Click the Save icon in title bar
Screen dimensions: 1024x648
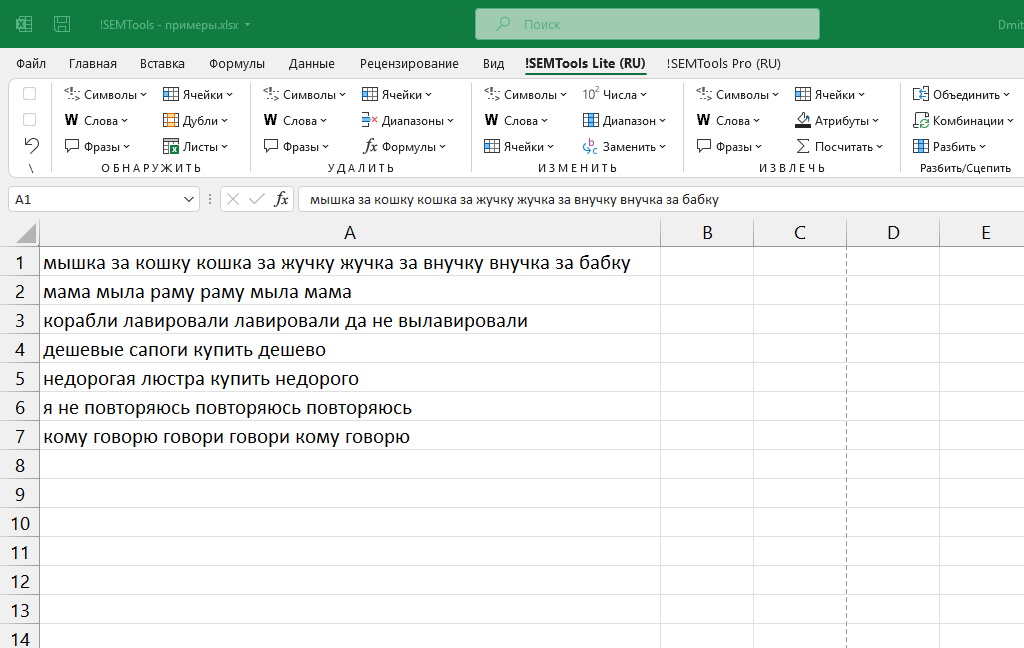pos(62,24)
